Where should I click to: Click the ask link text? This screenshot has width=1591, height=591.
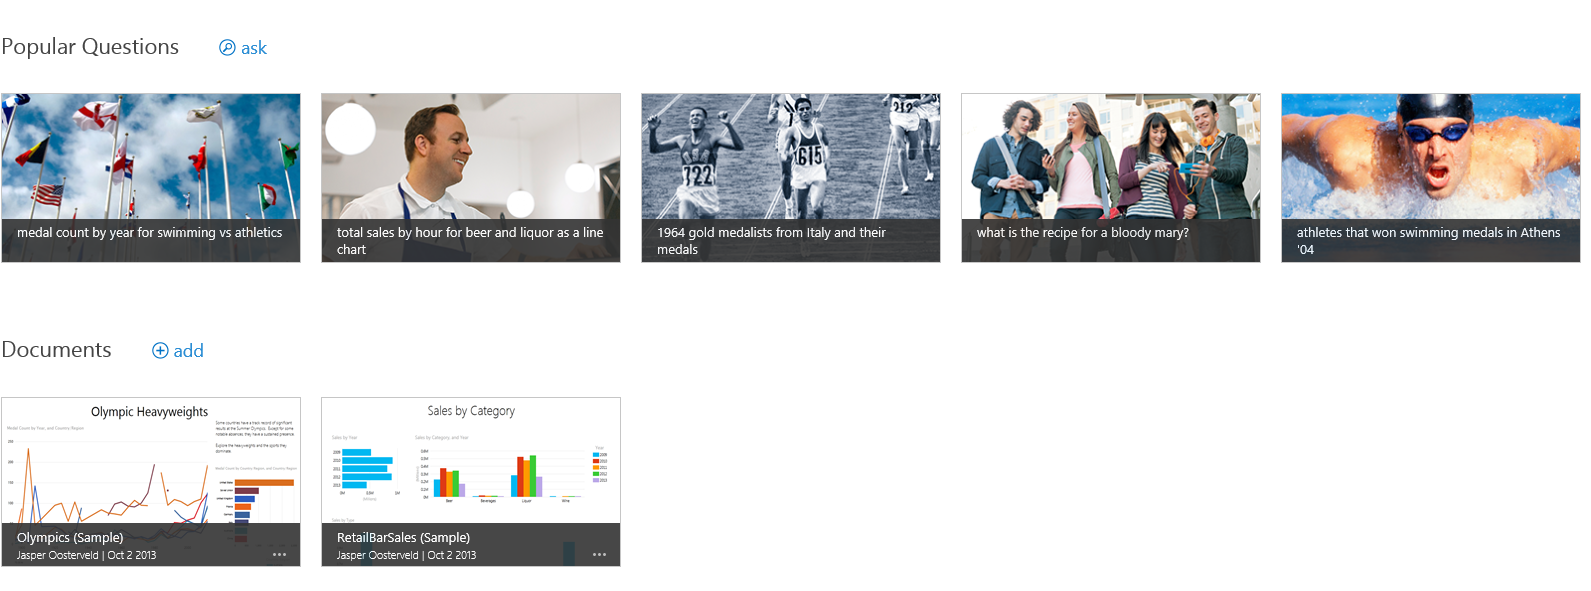coord(254,48)
